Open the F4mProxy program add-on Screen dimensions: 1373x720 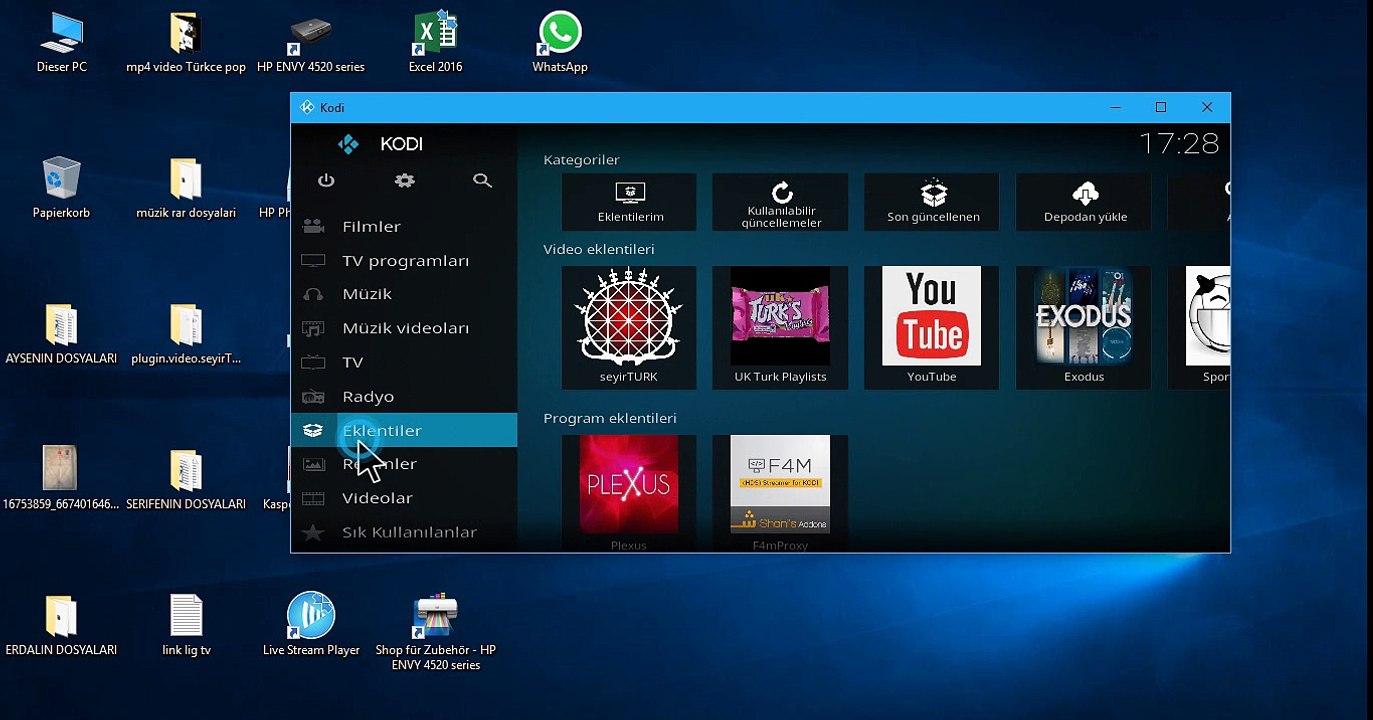[x=781, y=492]
